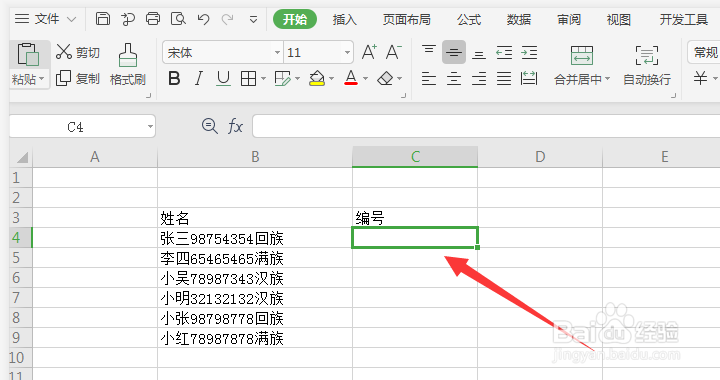Center text horizontally
Viewport: 720px width, 380px height.
click(x=454, y=78)
